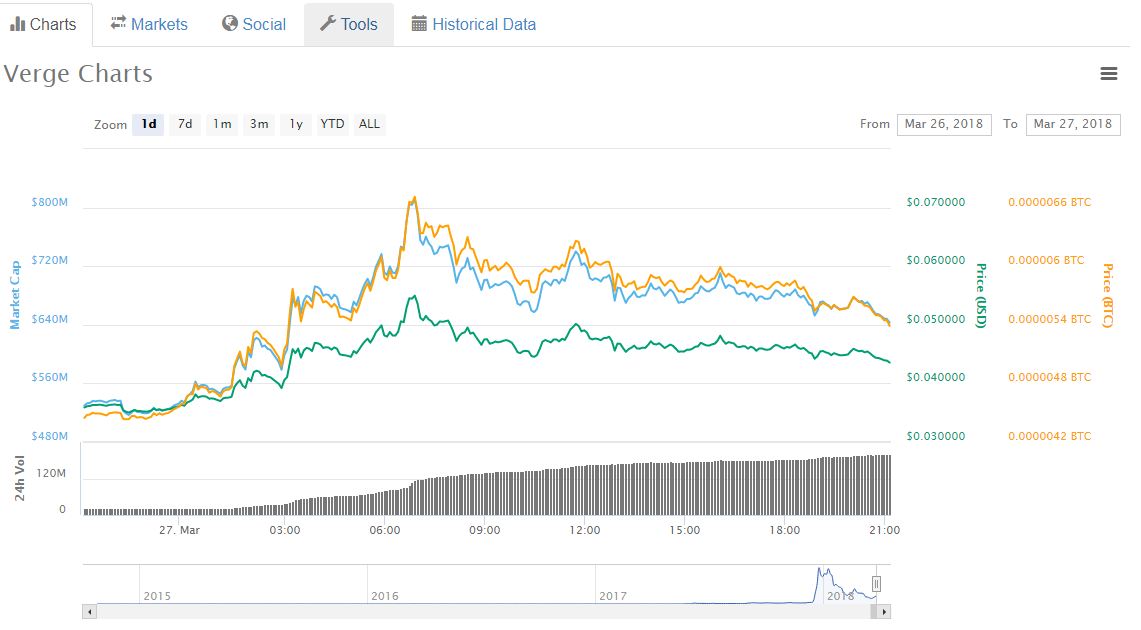
Task: Click the 21:00 time axis label
Action: (884, 530)
